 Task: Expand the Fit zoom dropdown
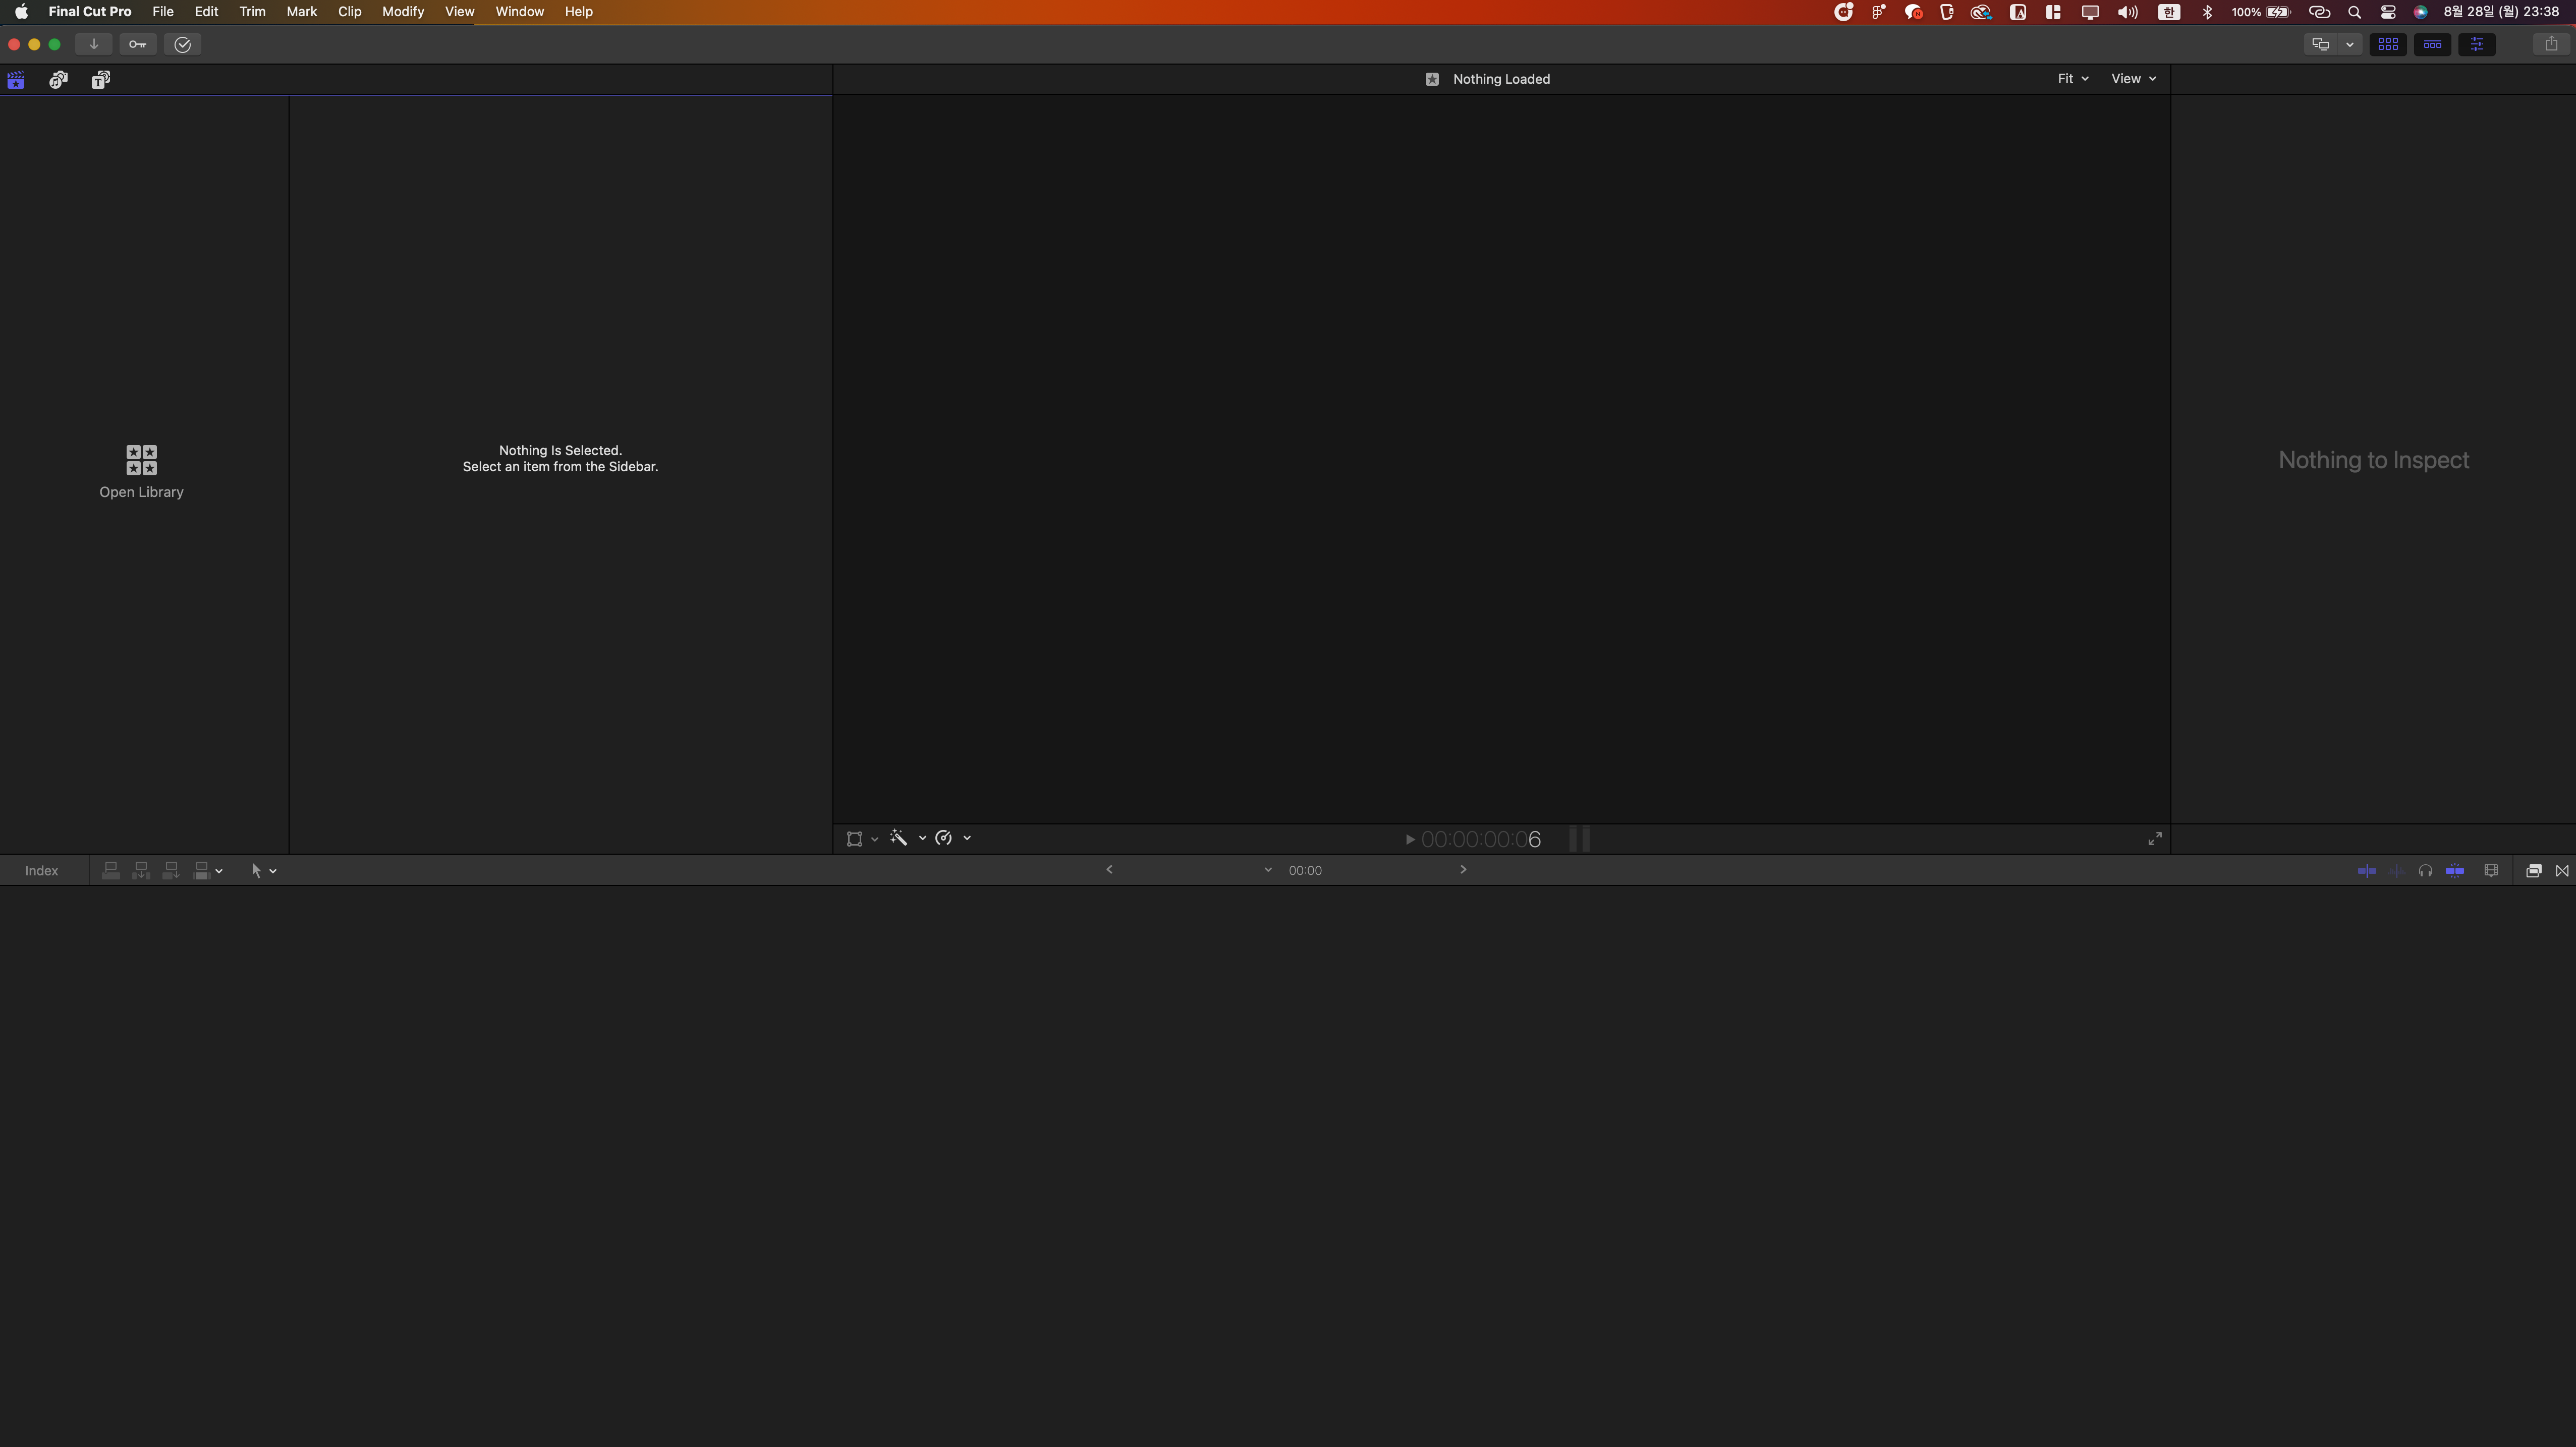click(x=2072, y=79)
